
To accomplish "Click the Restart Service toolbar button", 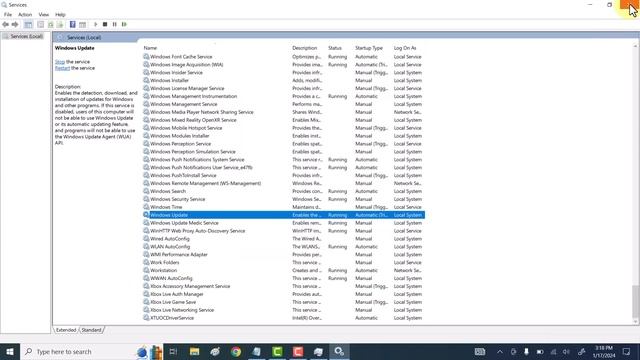I will coord(124,24).
